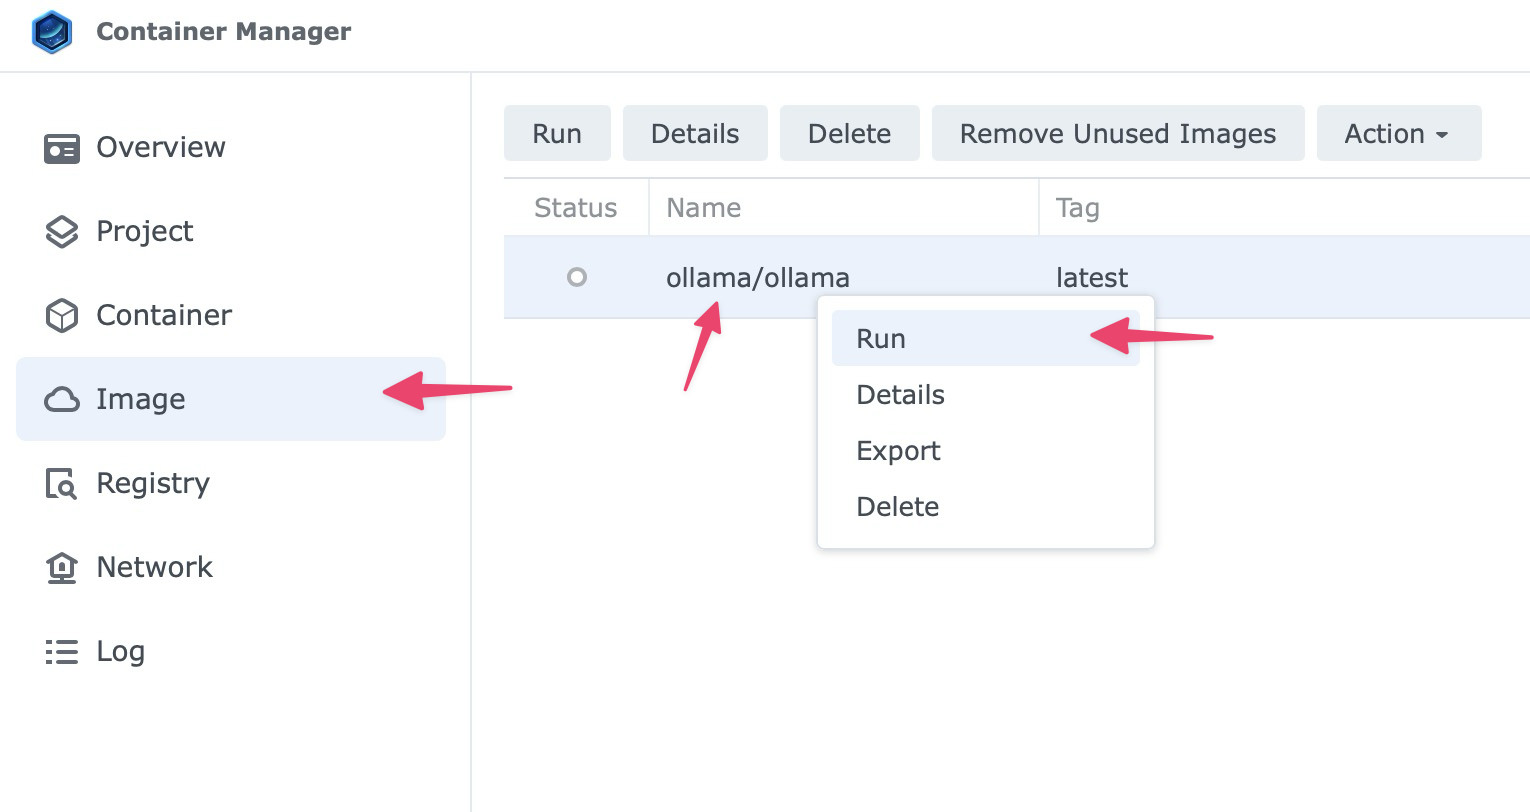Select the Container cube icon

pyautogui.click(x=62, y=316)
